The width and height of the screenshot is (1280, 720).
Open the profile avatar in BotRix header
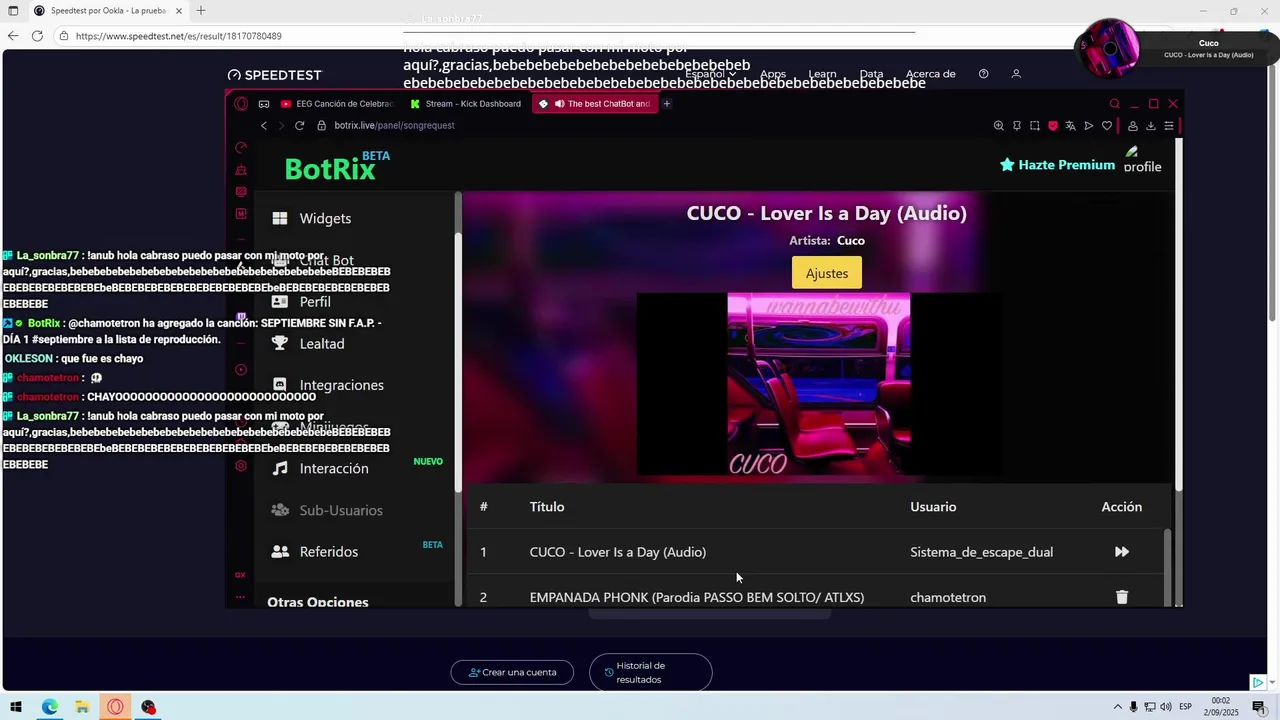pyautogui.click(x=1142, y=160)
